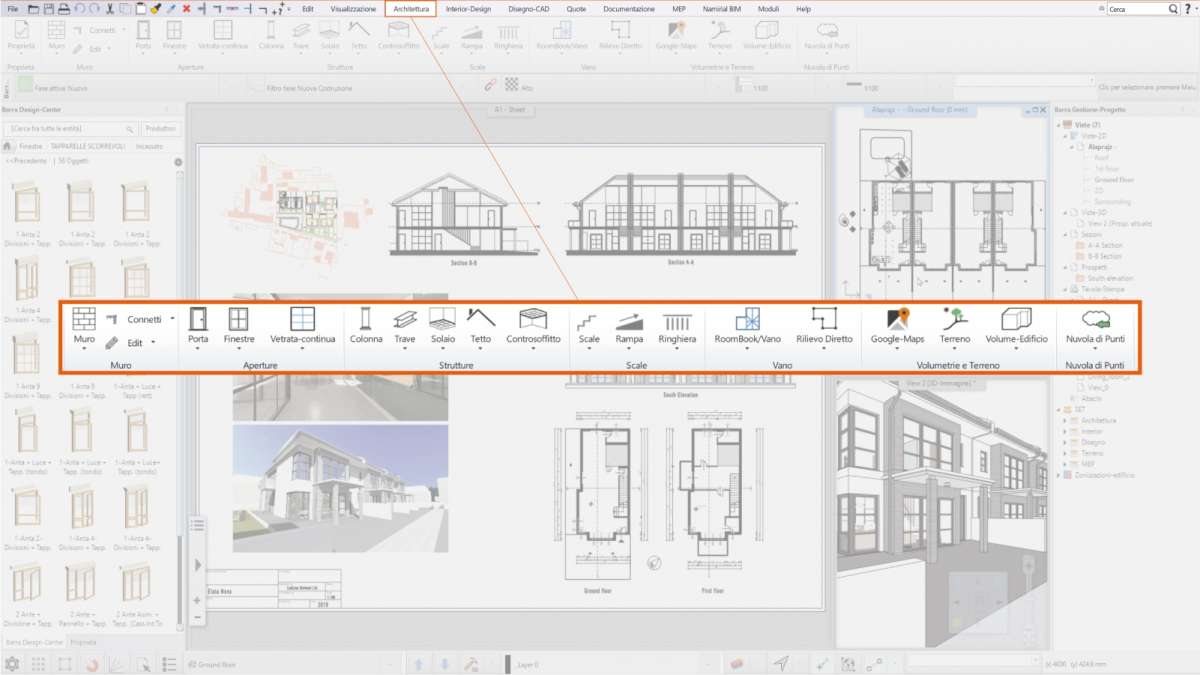Collapse the Viste-2D tree branch
This screenshot has height=675, width=1200.
tap(1064, 136)
